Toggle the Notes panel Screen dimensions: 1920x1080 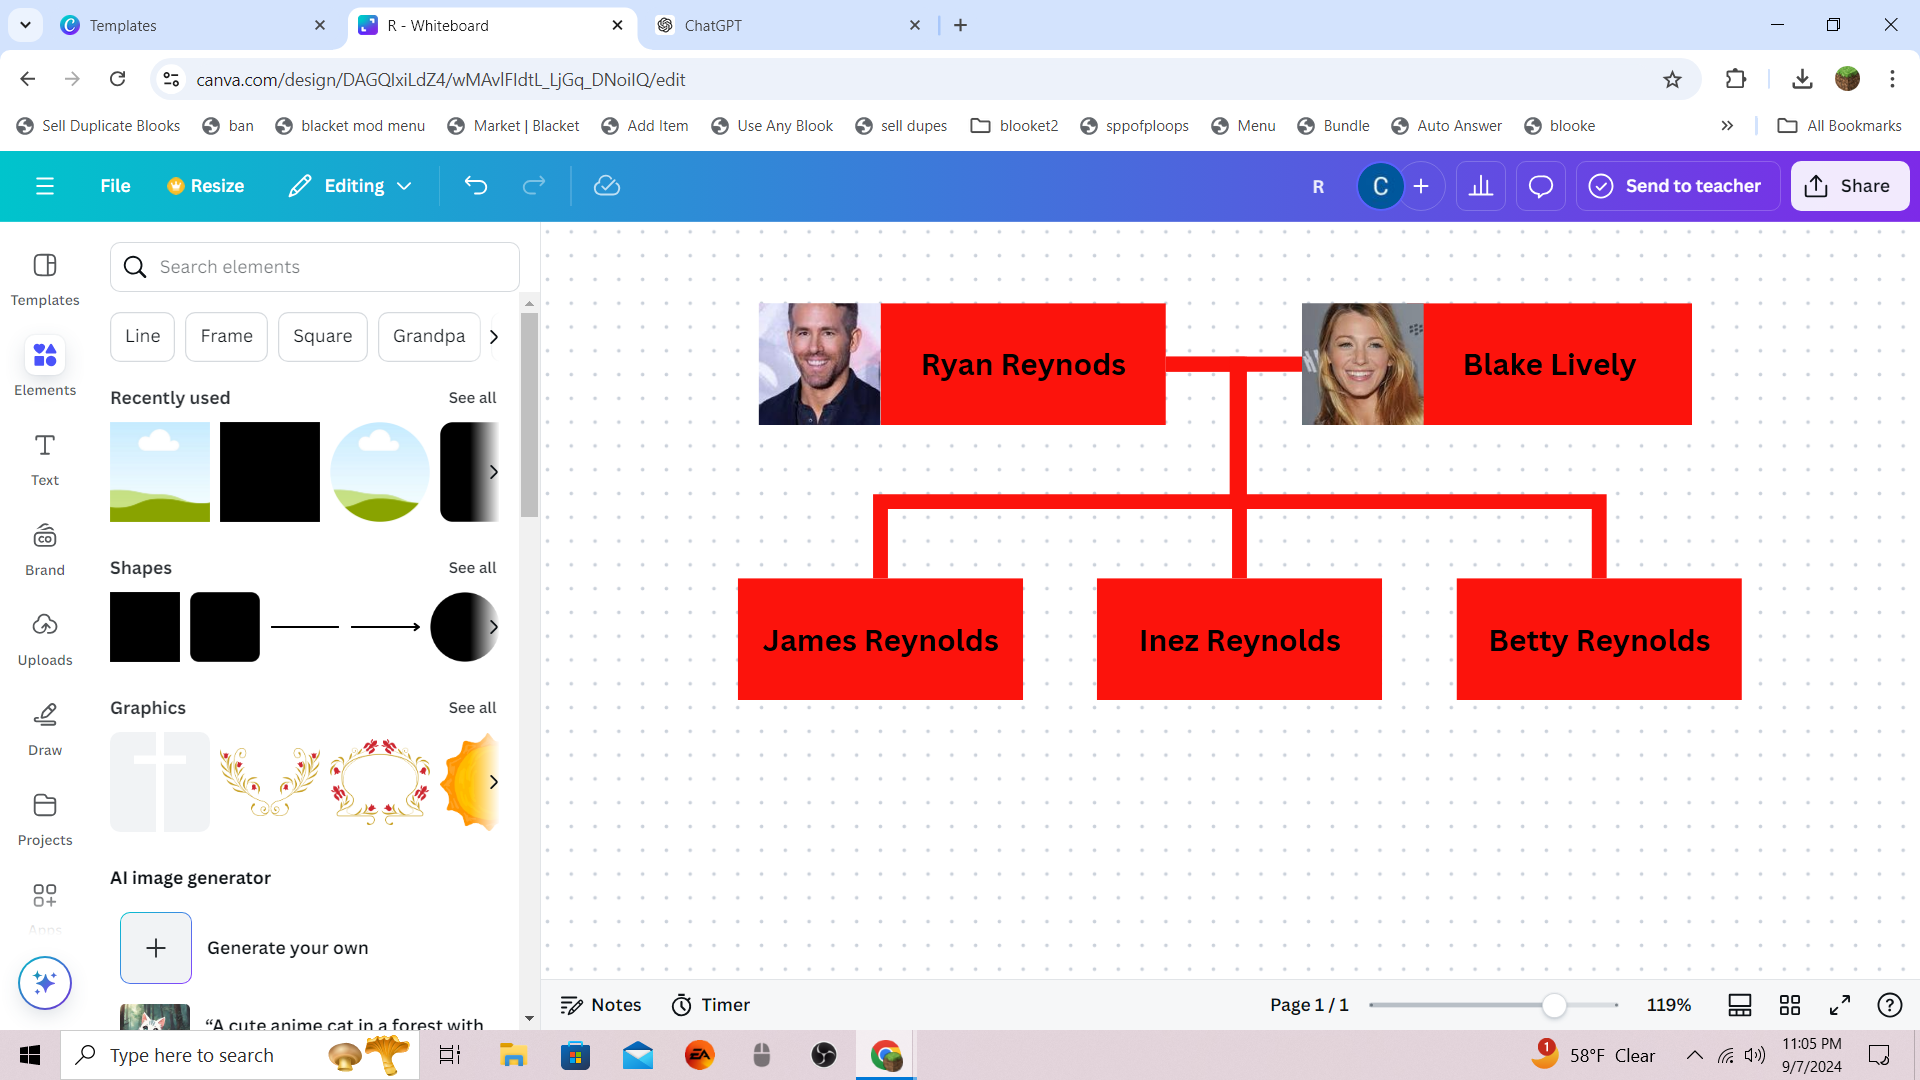click(x=600, y=1005)
